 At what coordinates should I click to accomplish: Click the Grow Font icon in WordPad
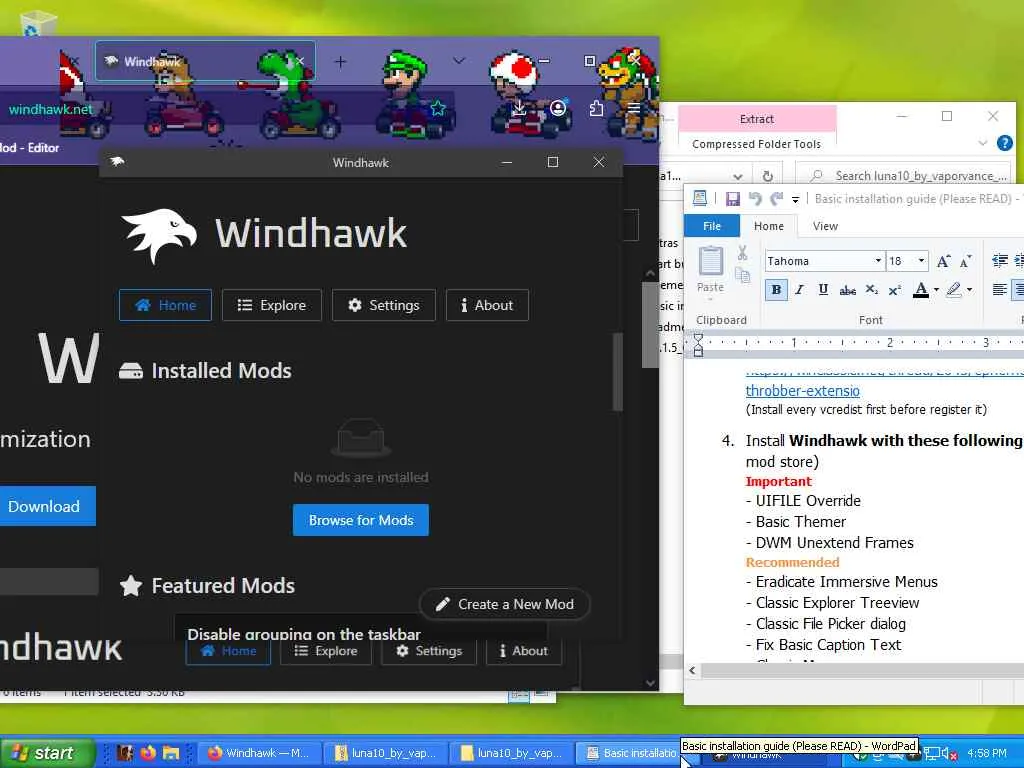tap(943, 261)
